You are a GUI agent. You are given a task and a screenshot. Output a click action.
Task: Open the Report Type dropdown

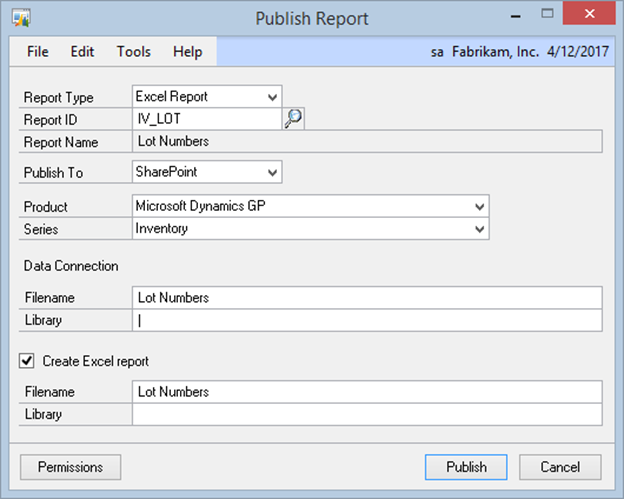(207, 96)
